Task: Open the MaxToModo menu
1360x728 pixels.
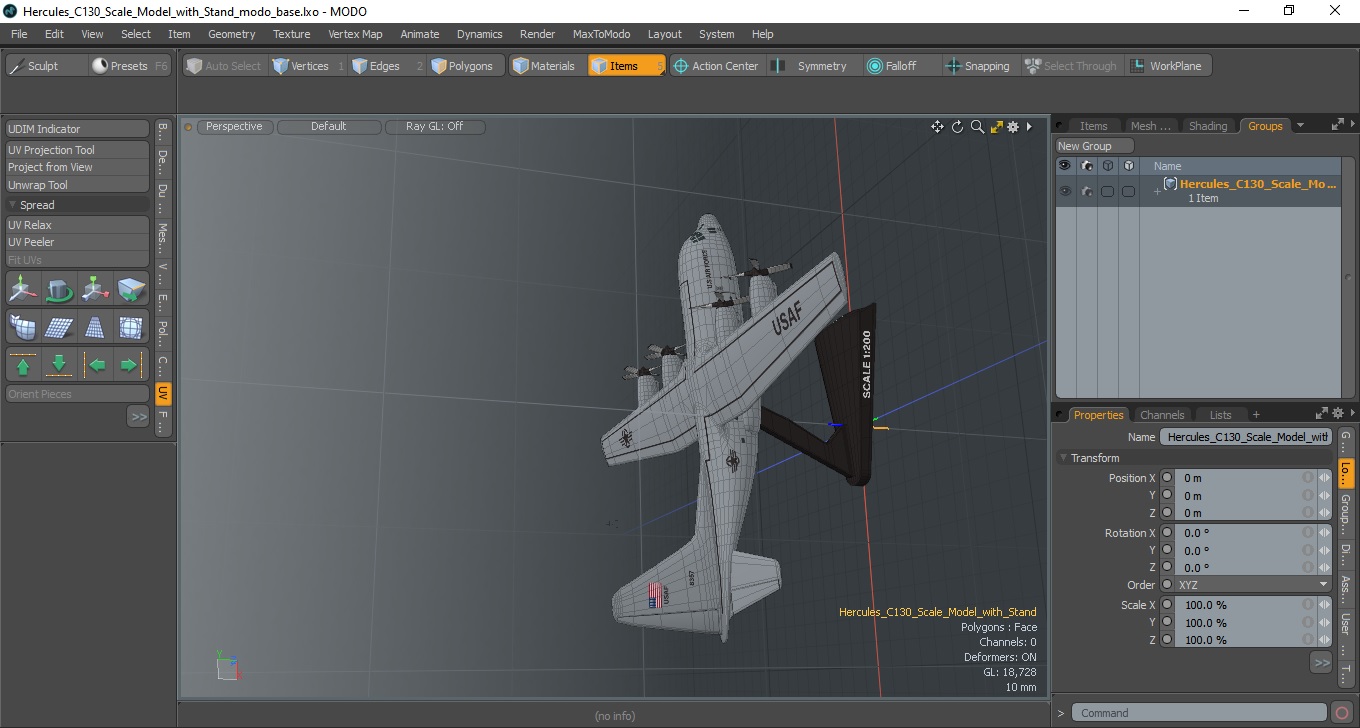Action: (601, 34)
